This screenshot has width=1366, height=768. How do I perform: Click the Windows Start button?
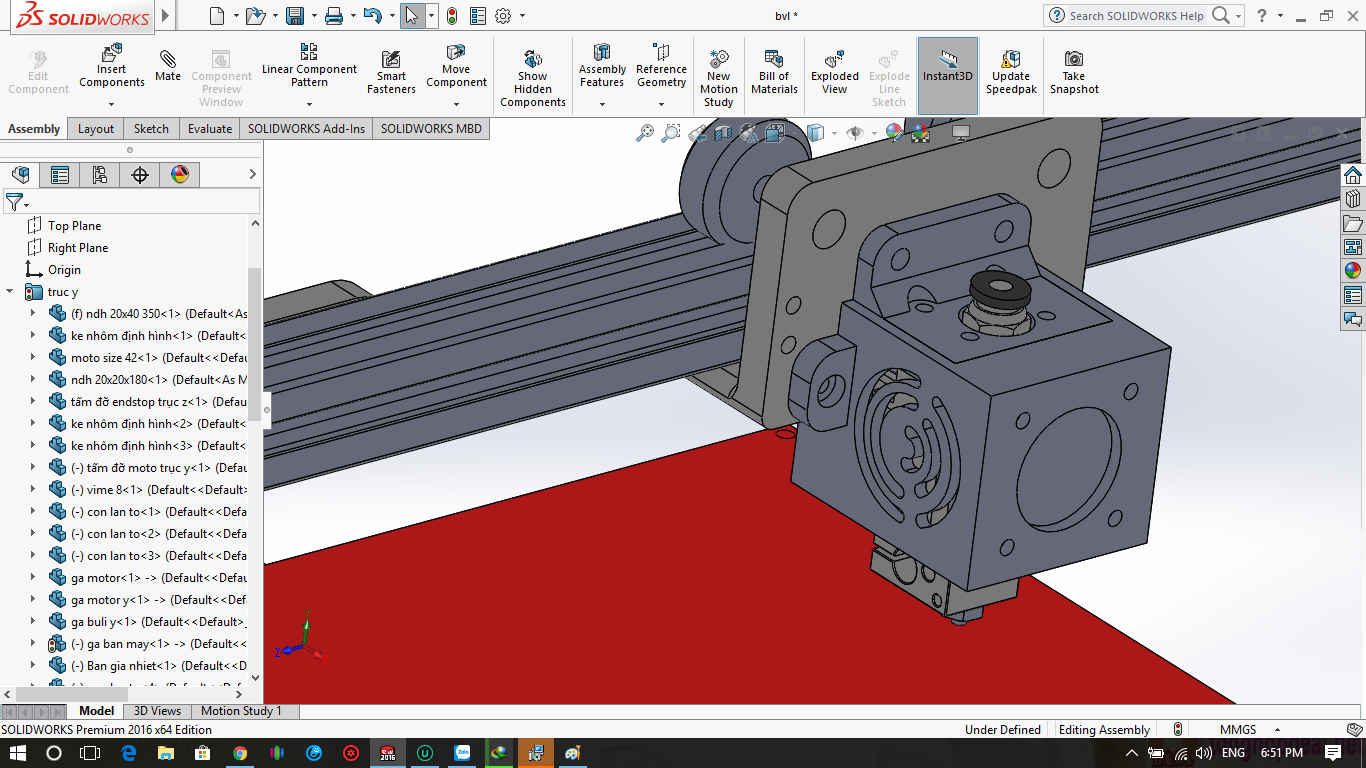click(18, 753)
